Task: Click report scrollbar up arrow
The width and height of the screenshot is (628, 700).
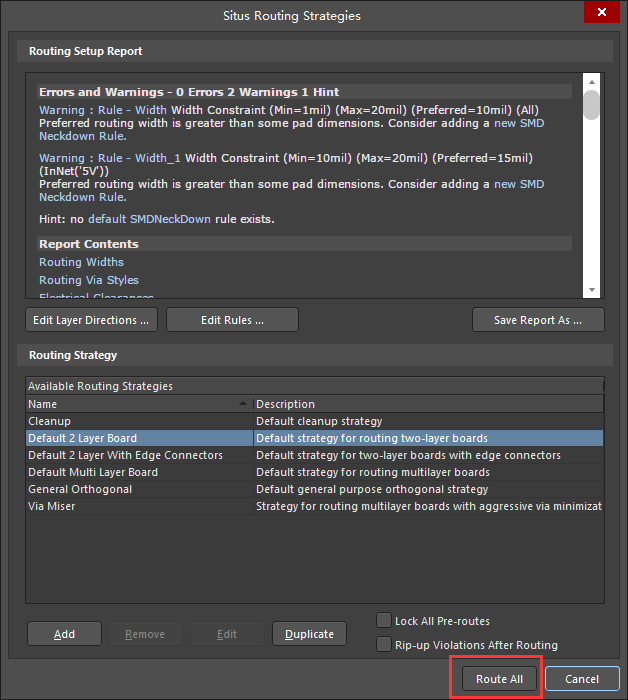Action: click(x=592, y=82)
